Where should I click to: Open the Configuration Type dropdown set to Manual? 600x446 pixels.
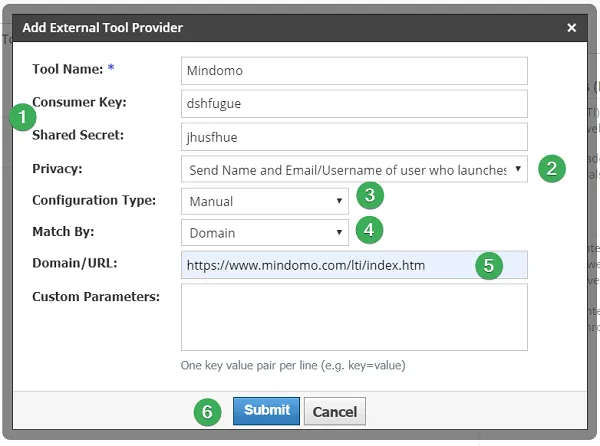265,201
